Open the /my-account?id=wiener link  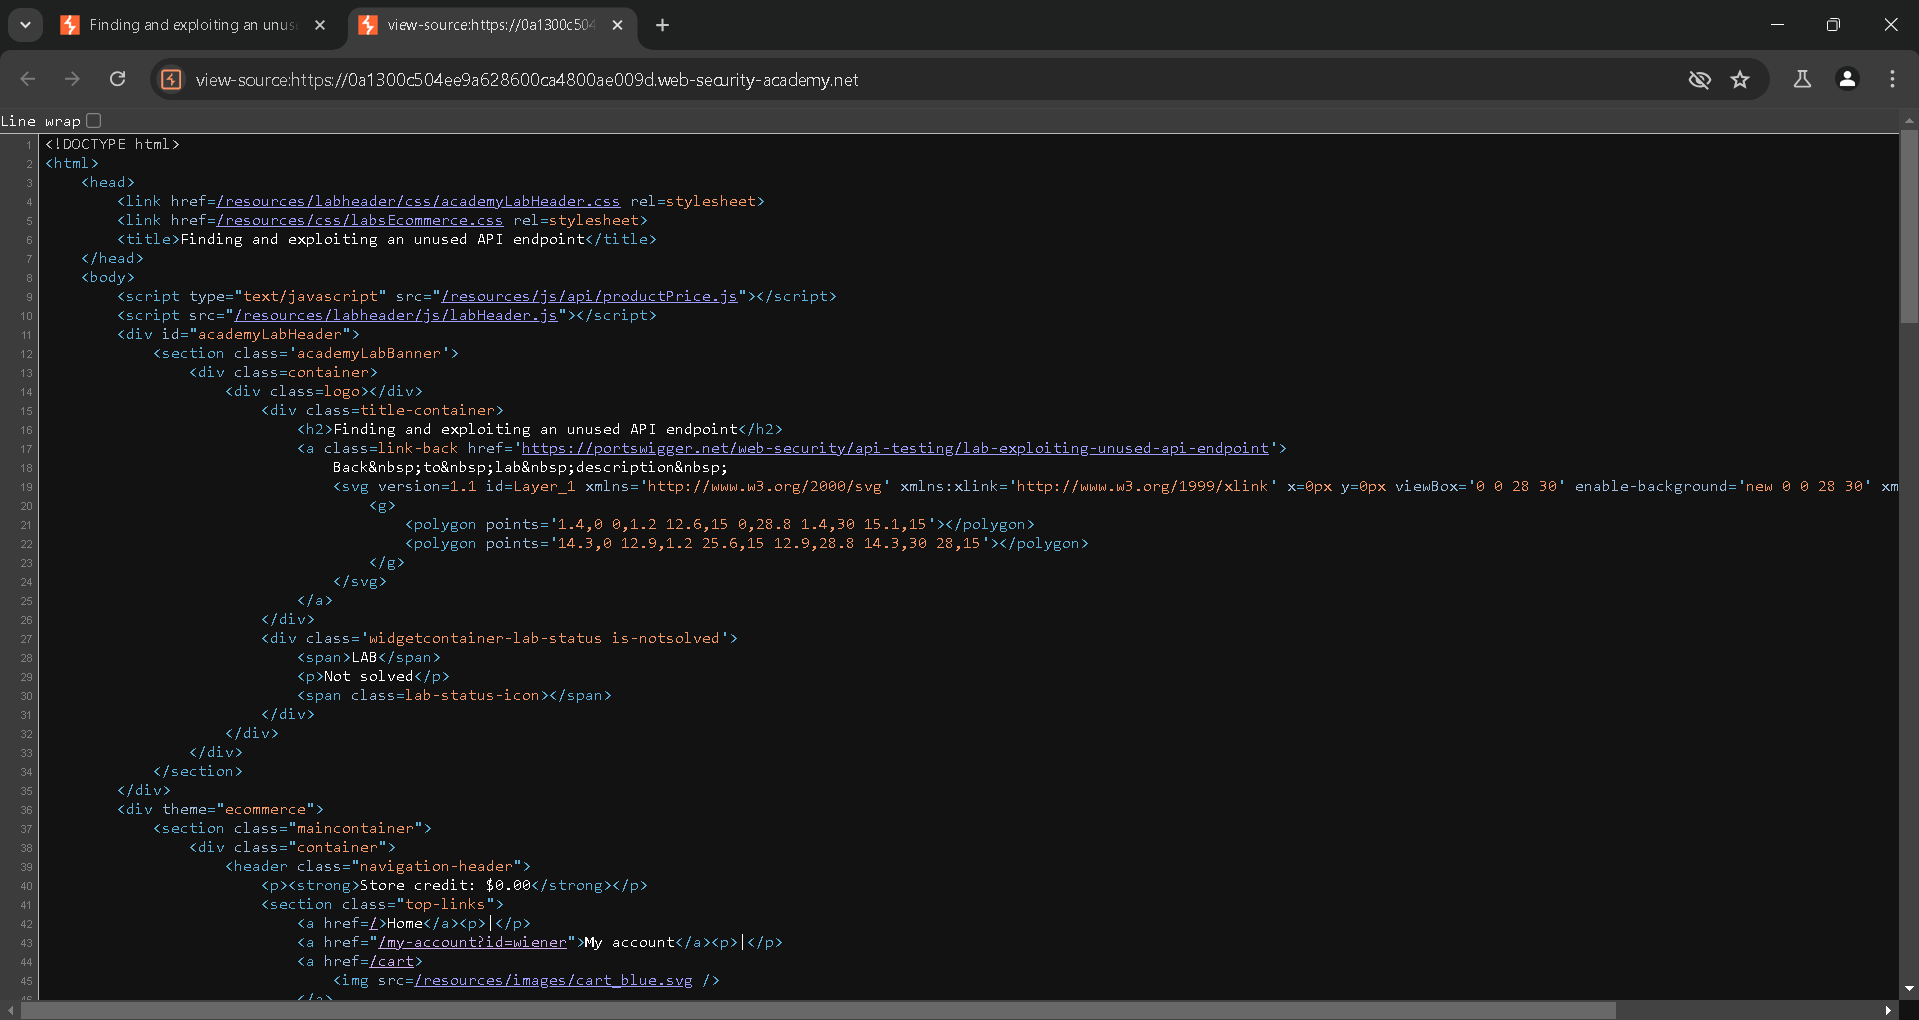point(472,942)
